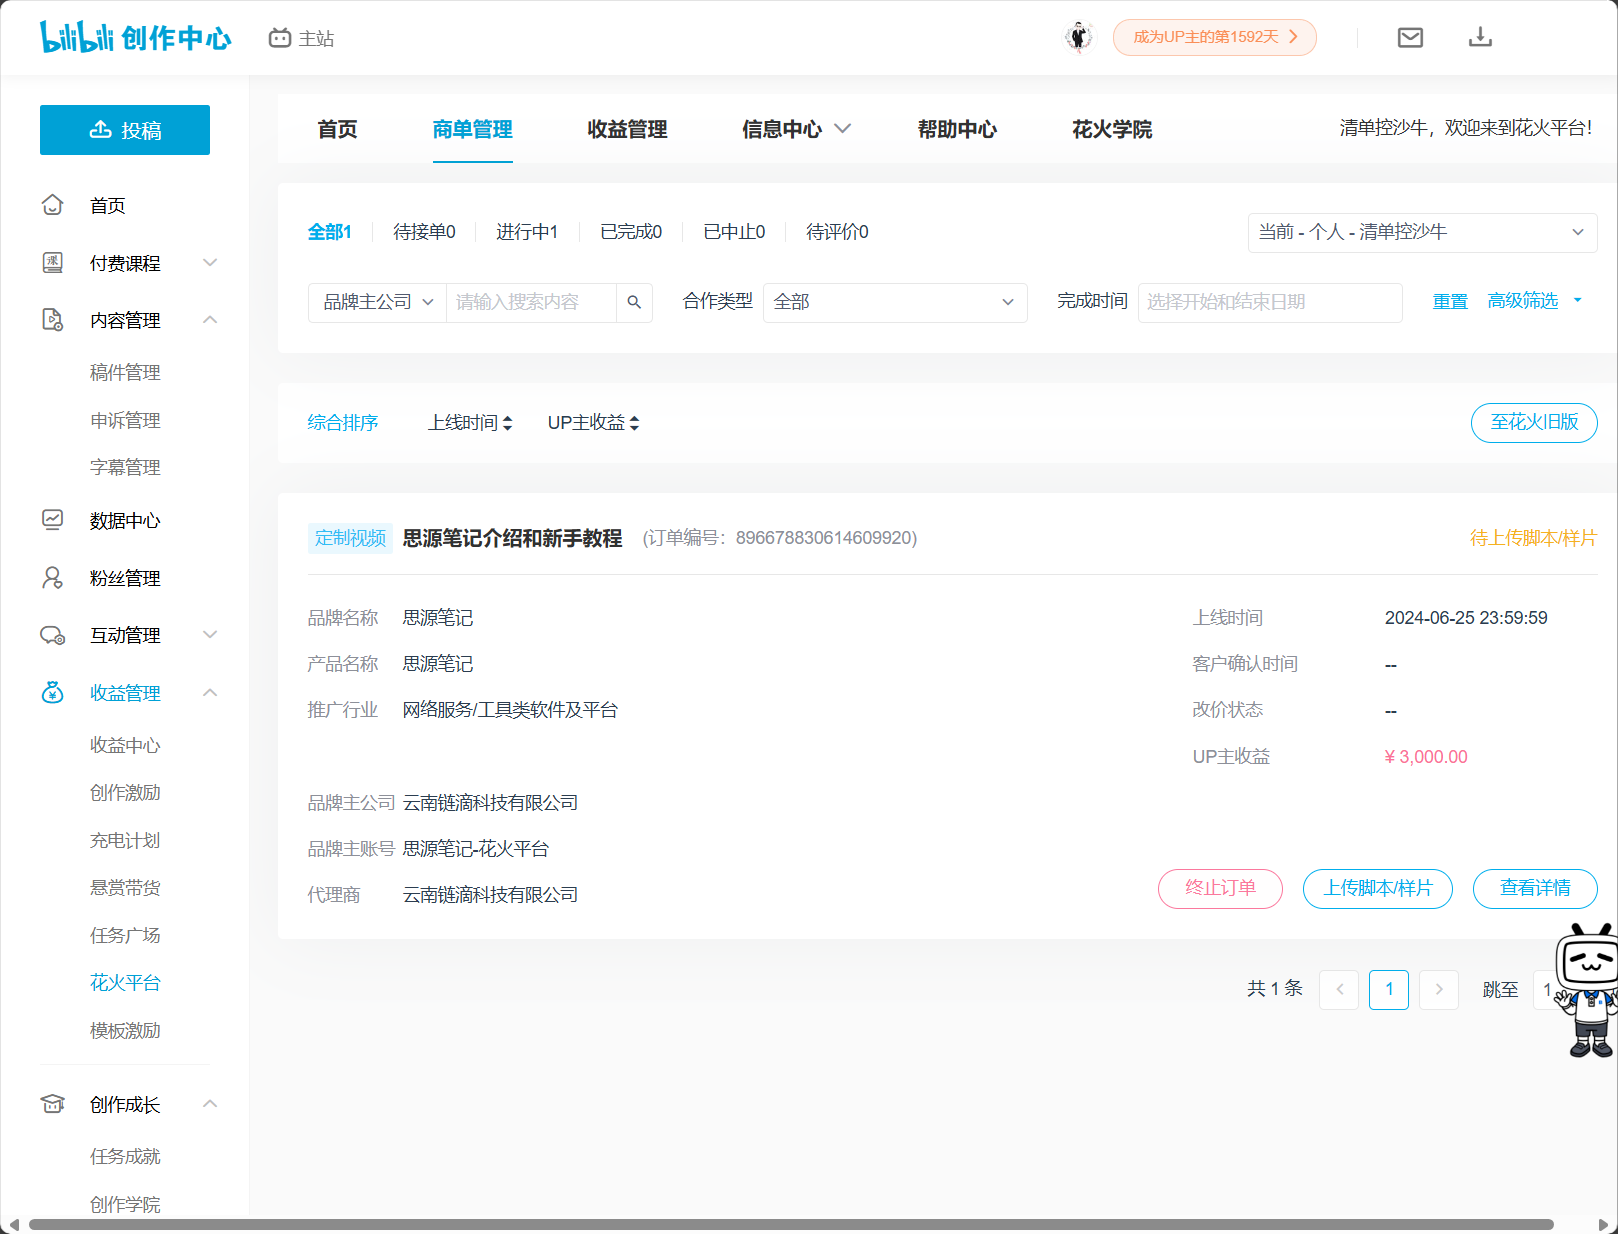Open the 当前-个人-清单控沙牛 account dropdown
The image size is (1618, 1234).
pyautogui.click(x=1422, y=232)
